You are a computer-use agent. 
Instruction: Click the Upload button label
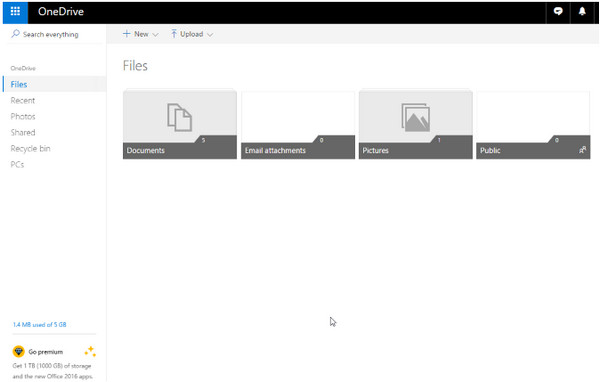191,34
